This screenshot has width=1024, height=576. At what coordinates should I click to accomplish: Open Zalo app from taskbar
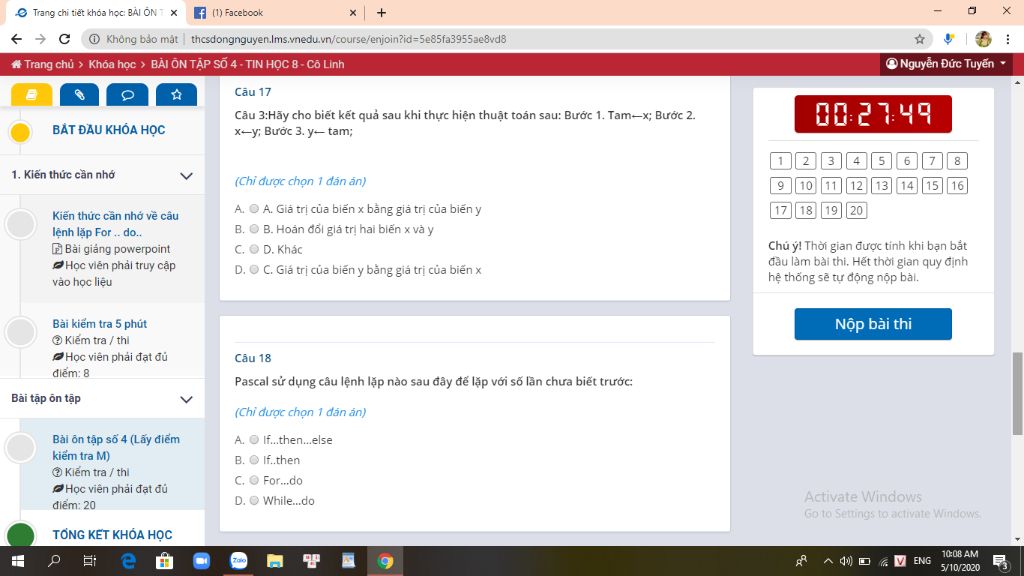tap(238, 561)
